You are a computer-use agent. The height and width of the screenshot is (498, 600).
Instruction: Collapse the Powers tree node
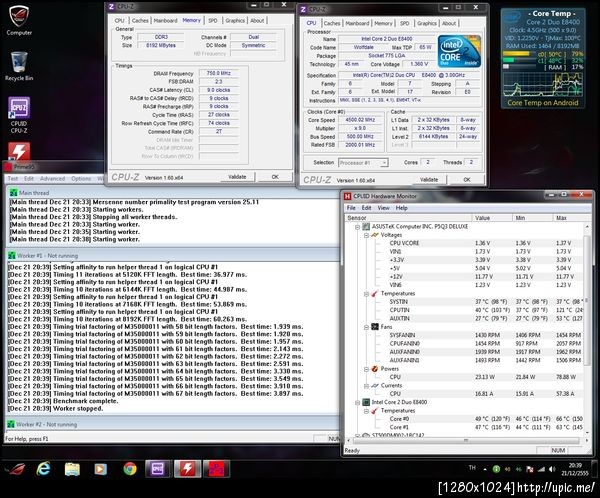366,369
